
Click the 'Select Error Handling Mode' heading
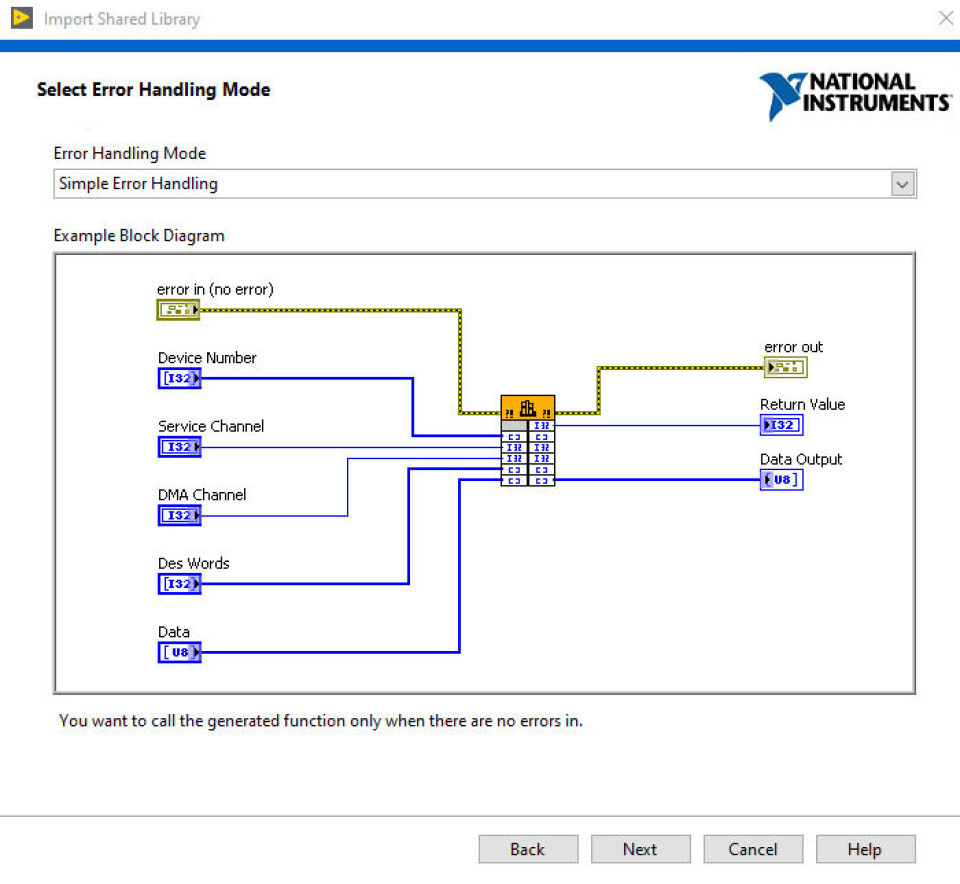[154, 89]
